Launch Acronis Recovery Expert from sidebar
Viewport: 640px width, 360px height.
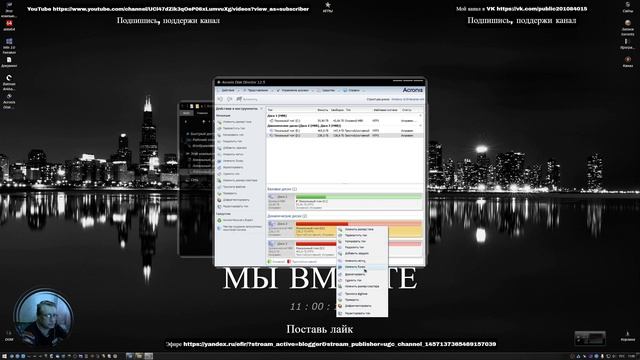pos(238,220)
